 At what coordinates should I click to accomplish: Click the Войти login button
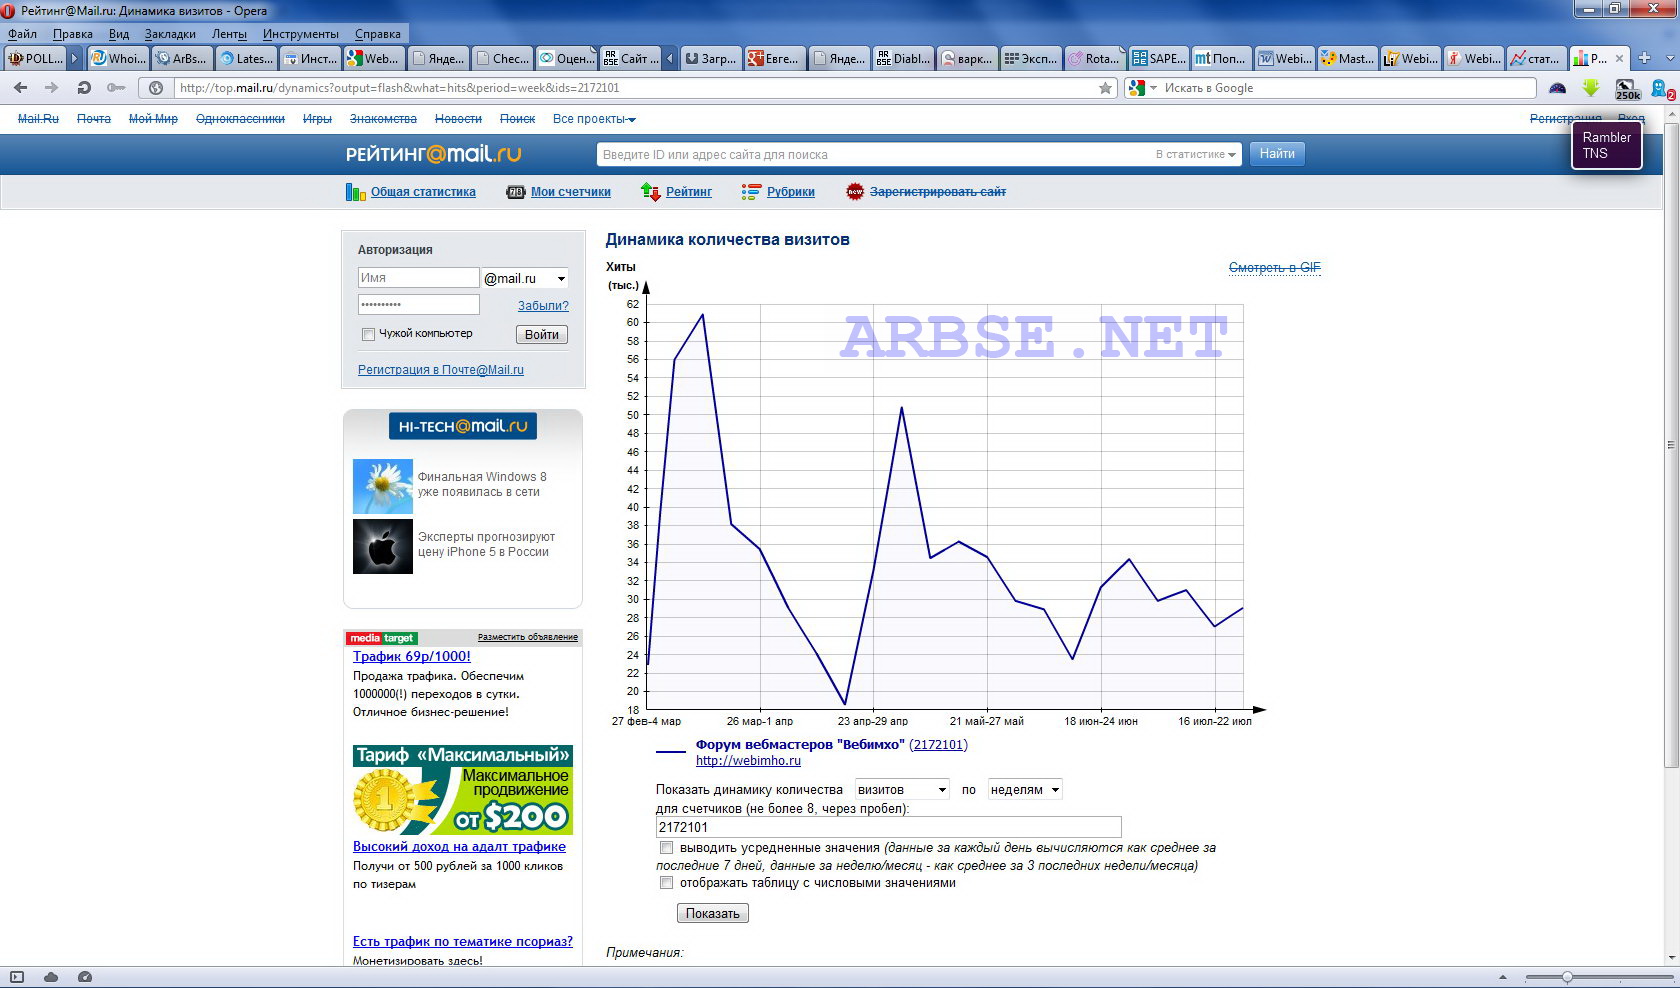point(542,335)
